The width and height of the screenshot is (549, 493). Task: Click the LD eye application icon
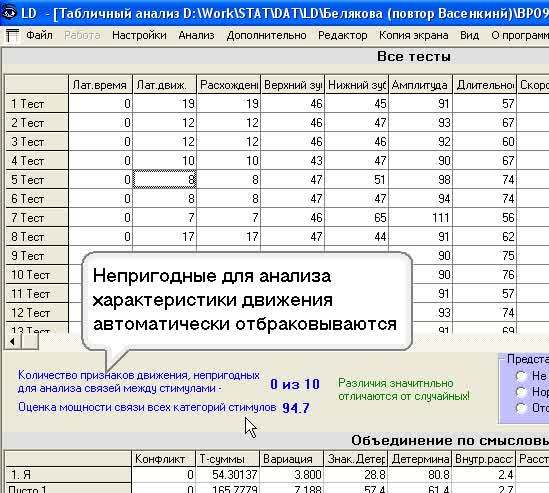pos(8,13)
